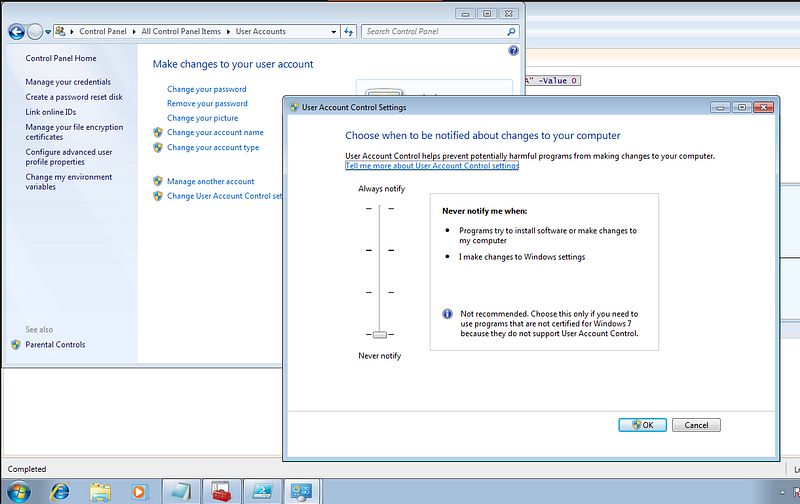This screenshot has height=504, width=800.
Task: Click Change your account name
Action: click(215, 133)
